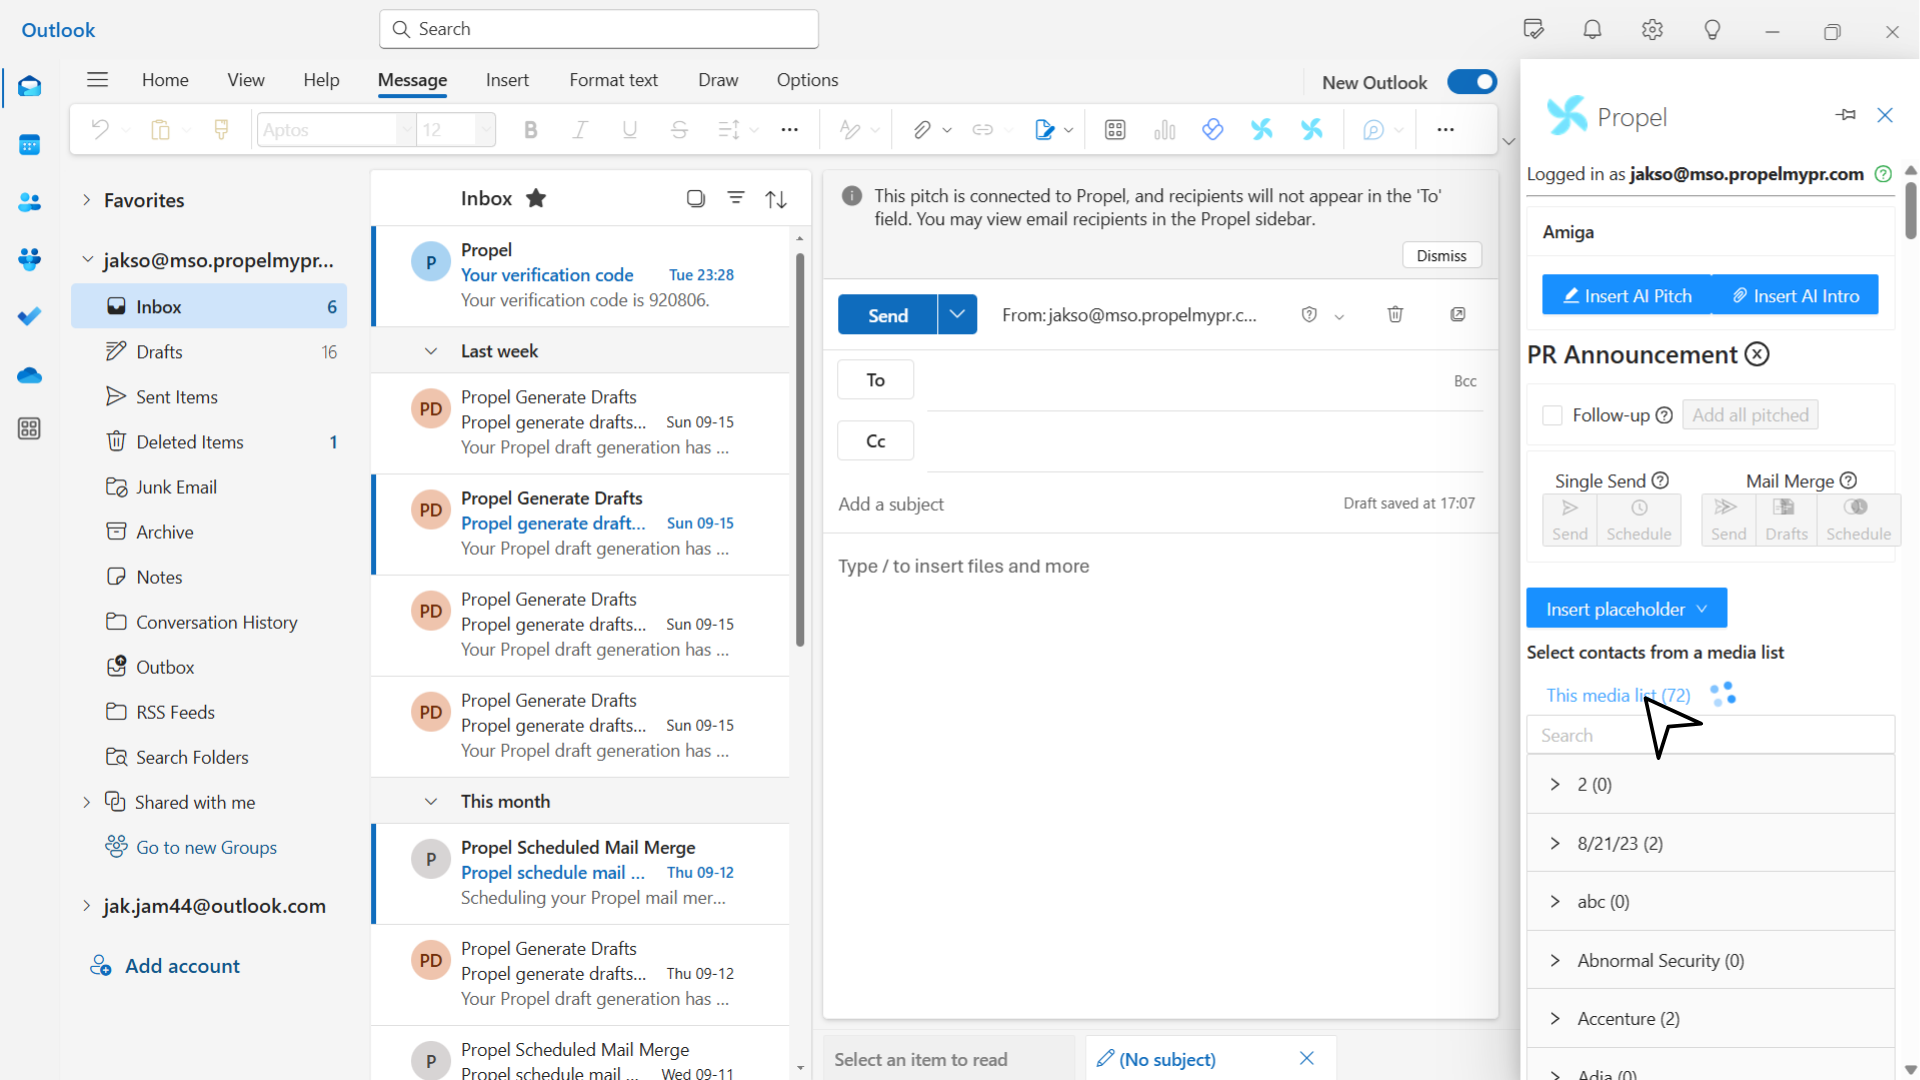Click the sort order arrows icon
Viewport: 1920px width, 1080px height.
pos(776,199)
